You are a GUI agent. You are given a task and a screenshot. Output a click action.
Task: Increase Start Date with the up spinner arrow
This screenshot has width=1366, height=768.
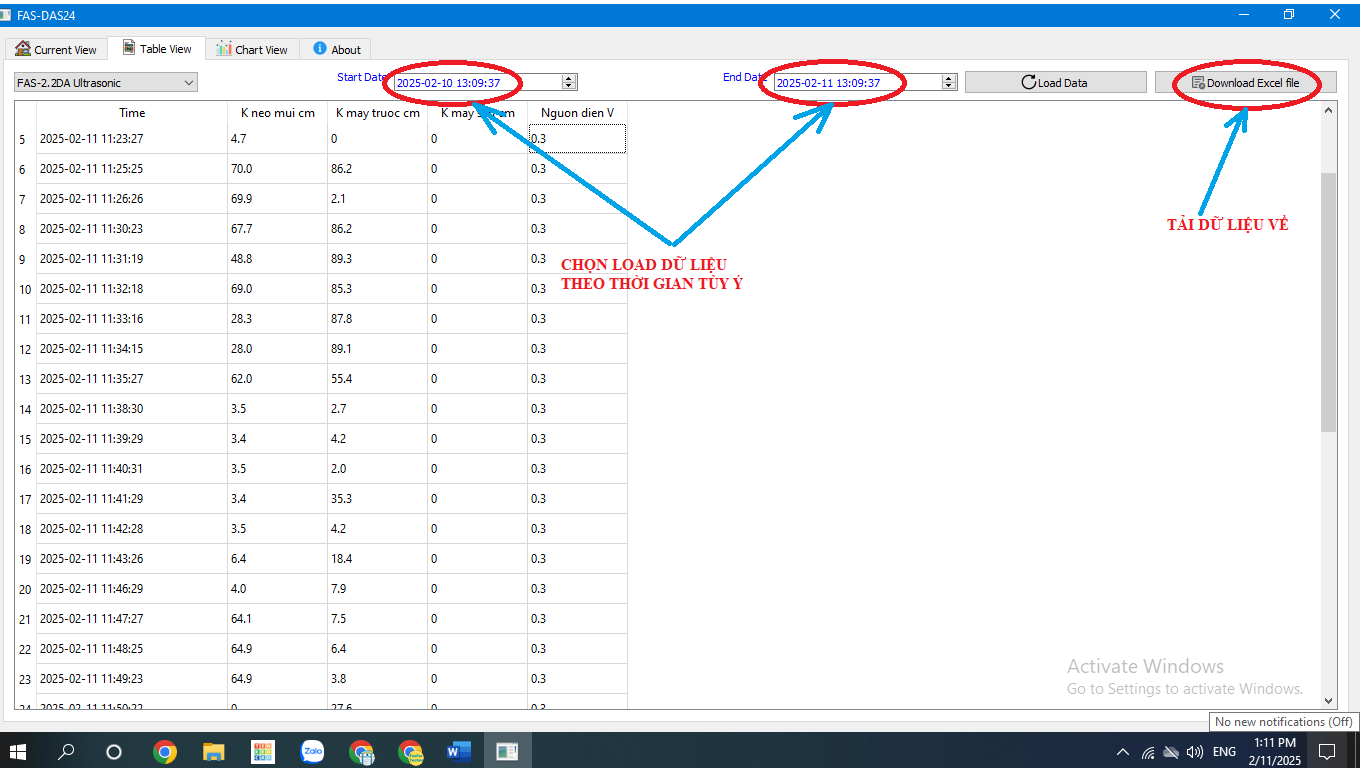[569, 79]
